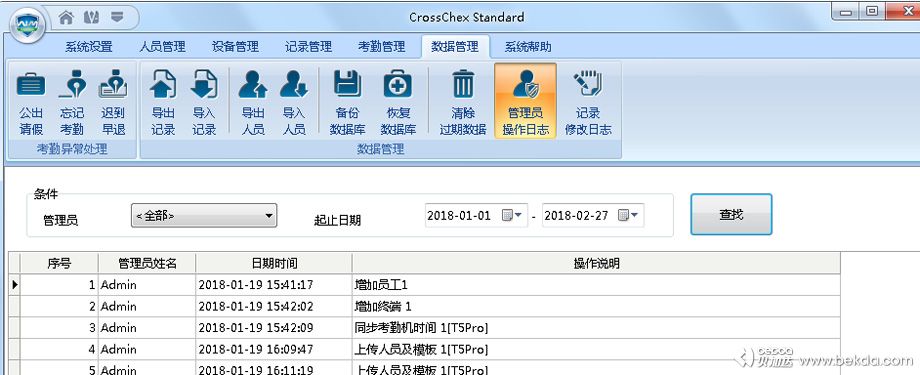Open 记录修改日志 record edit log
The height and width of the screenshot is (375, 920).
588,103
